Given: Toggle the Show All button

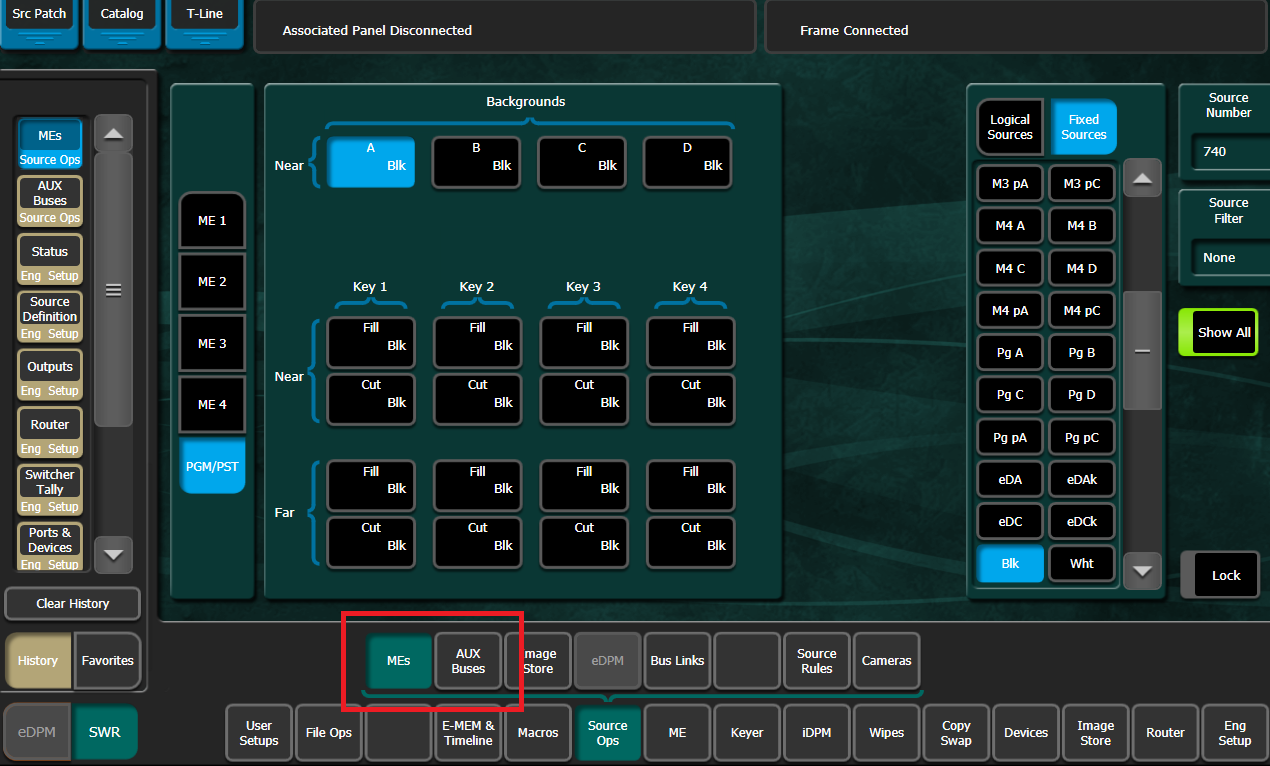Looking at the screenshot, I should point(1218,332).
